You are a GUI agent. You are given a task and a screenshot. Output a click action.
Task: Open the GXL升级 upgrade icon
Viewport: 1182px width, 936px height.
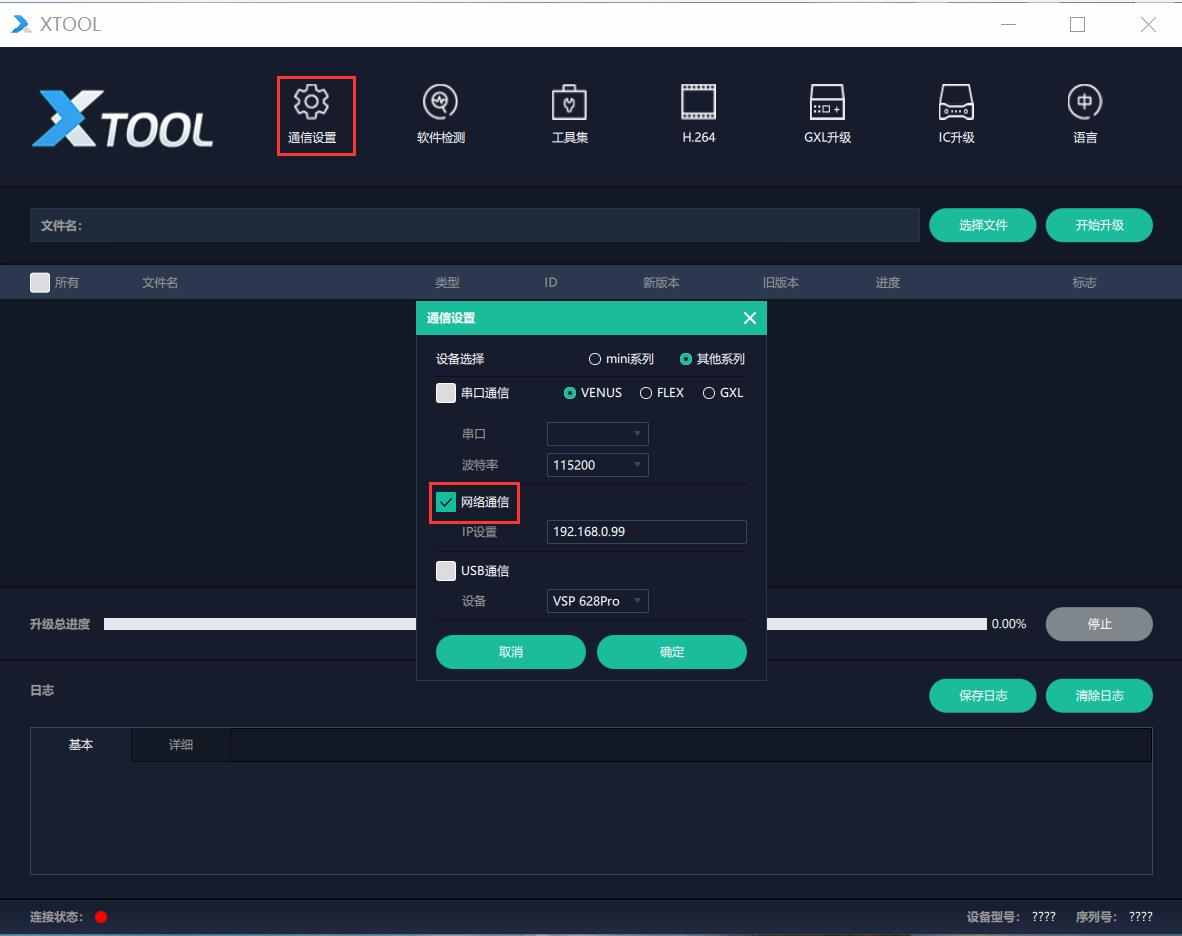pos(827,103)
